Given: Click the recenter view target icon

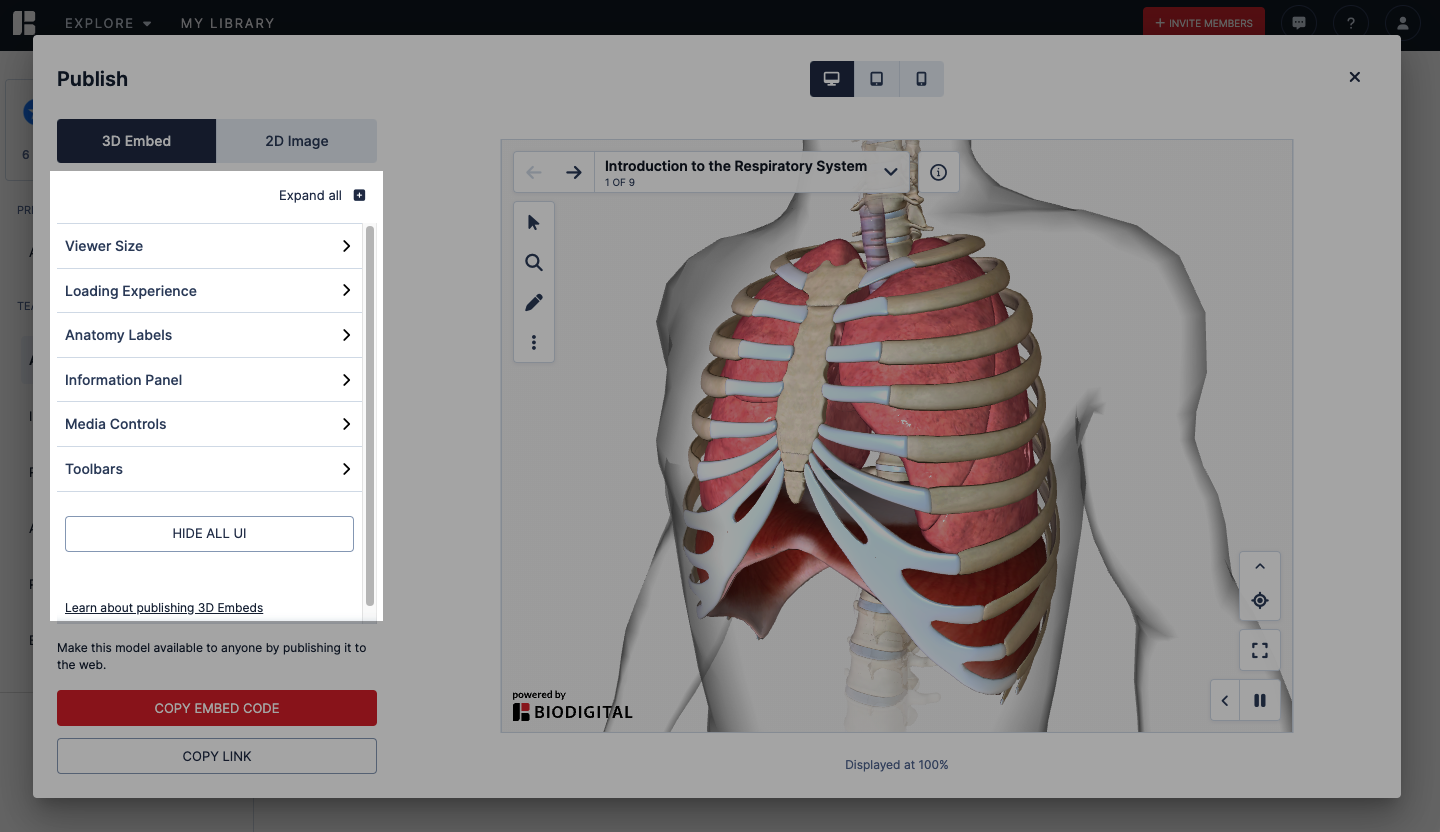Looking at the screenshot, I should (x=1259, y=601).
